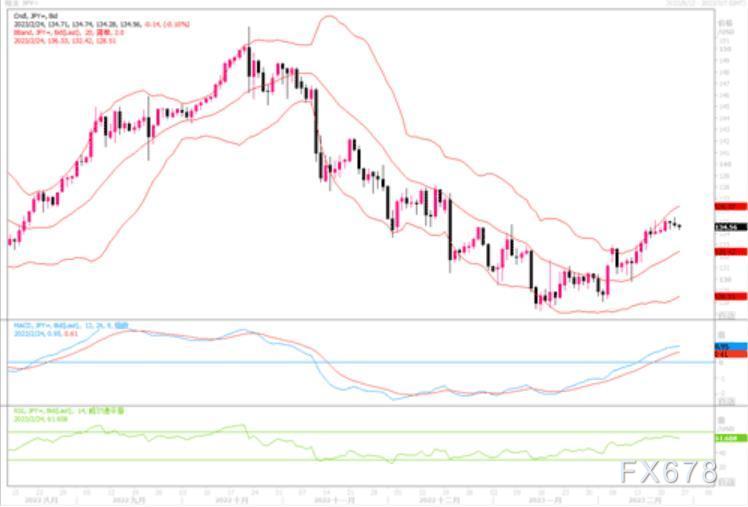The height and width of the screenshot is (507, 748).
Task: Click the lower green RSI oversold line
Action: [361, 460]
